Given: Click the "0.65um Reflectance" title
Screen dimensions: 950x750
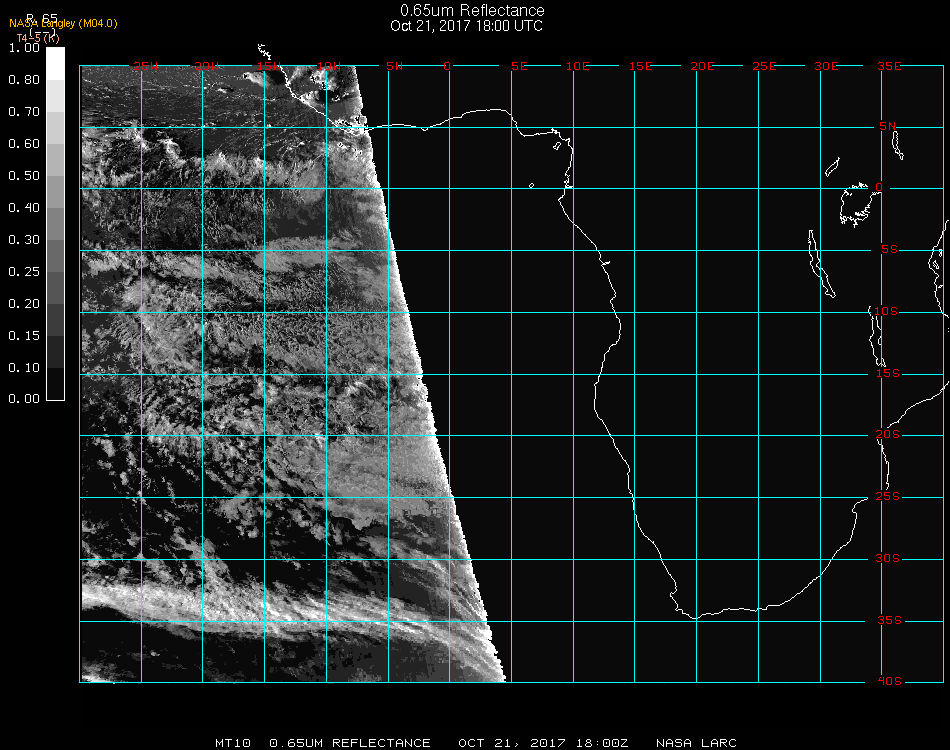Looking at the screenshot, I should pyautogui.click(x=472, y=10).
